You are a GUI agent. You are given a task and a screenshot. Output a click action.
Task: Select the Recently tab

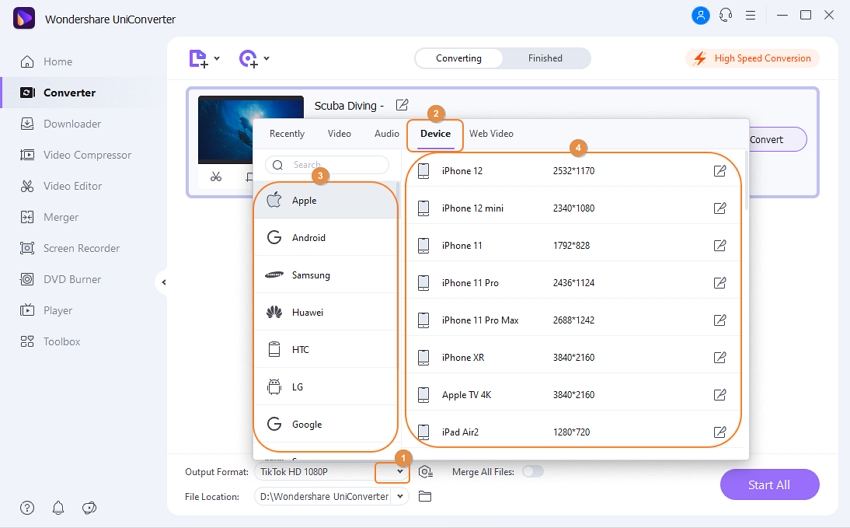click(287, 134)
